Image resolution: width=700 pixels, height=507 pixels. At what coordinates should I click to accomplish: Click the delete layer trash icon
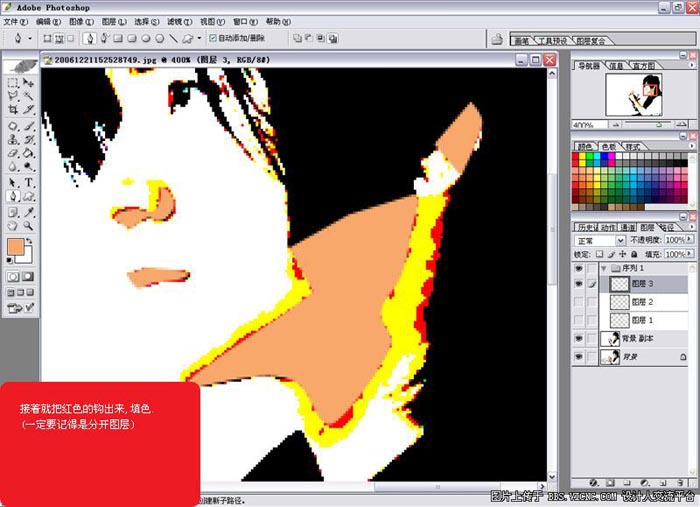tap(683, 481)
